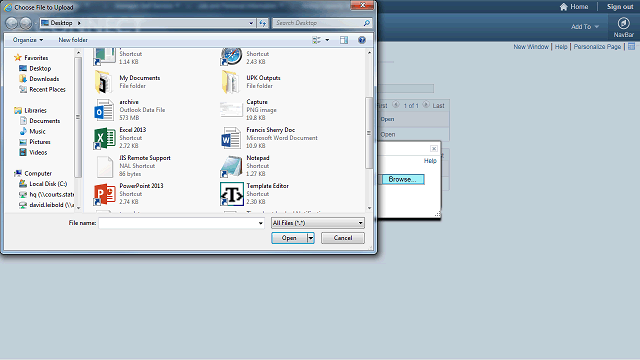Click the file list vertical scrollbar thumb
Image resolution: width=640 pixels, height=360 pixels.
click(x=369, y=133)
